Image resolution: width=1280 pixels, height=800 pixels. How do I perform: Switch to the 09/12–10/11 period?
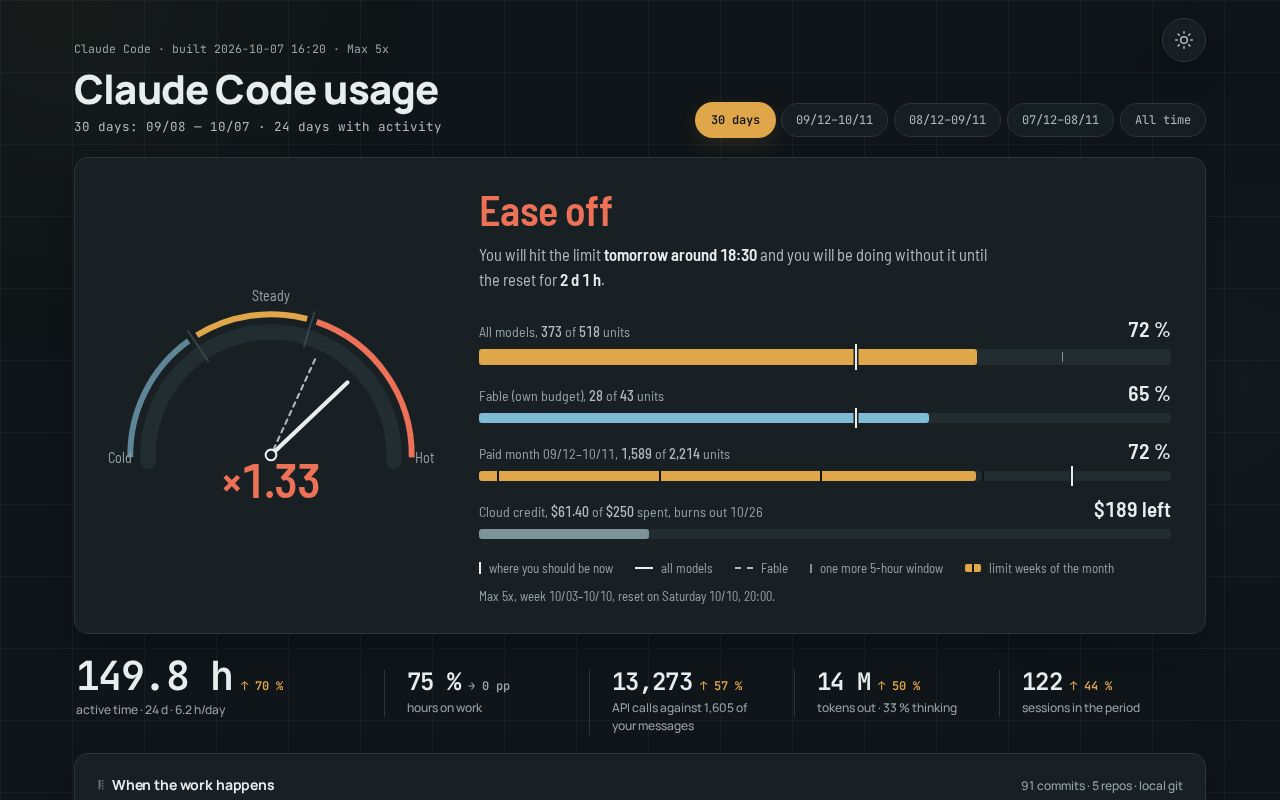coord(834,120)
